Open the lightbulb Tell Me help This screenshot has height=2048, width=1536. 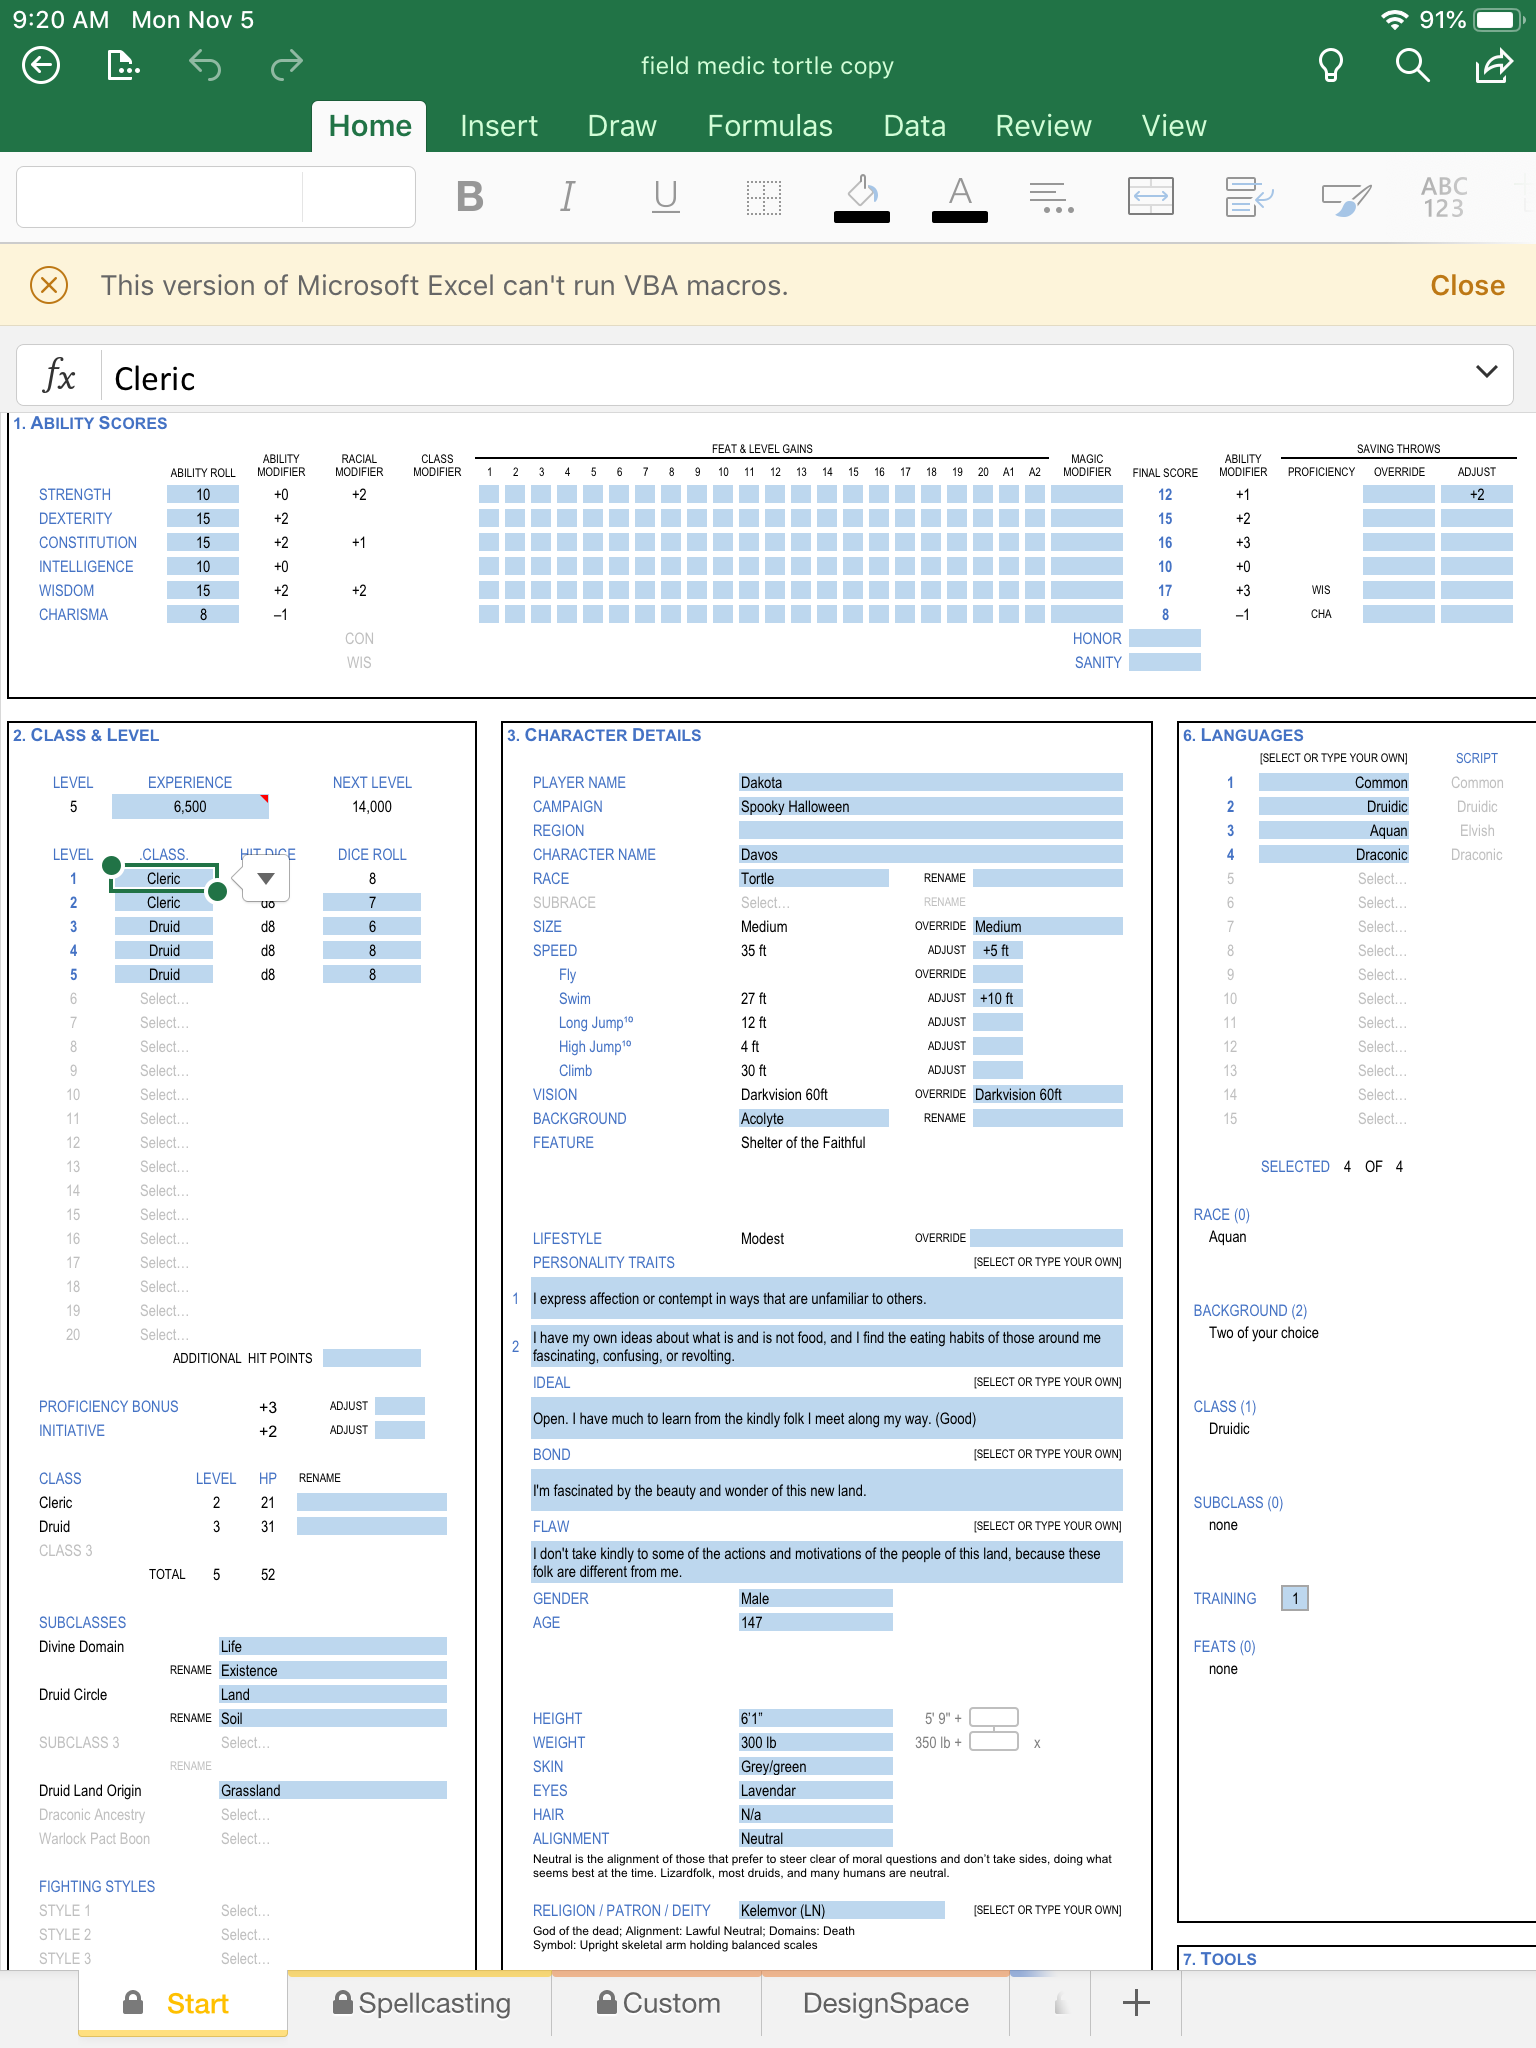point(1330,66)
